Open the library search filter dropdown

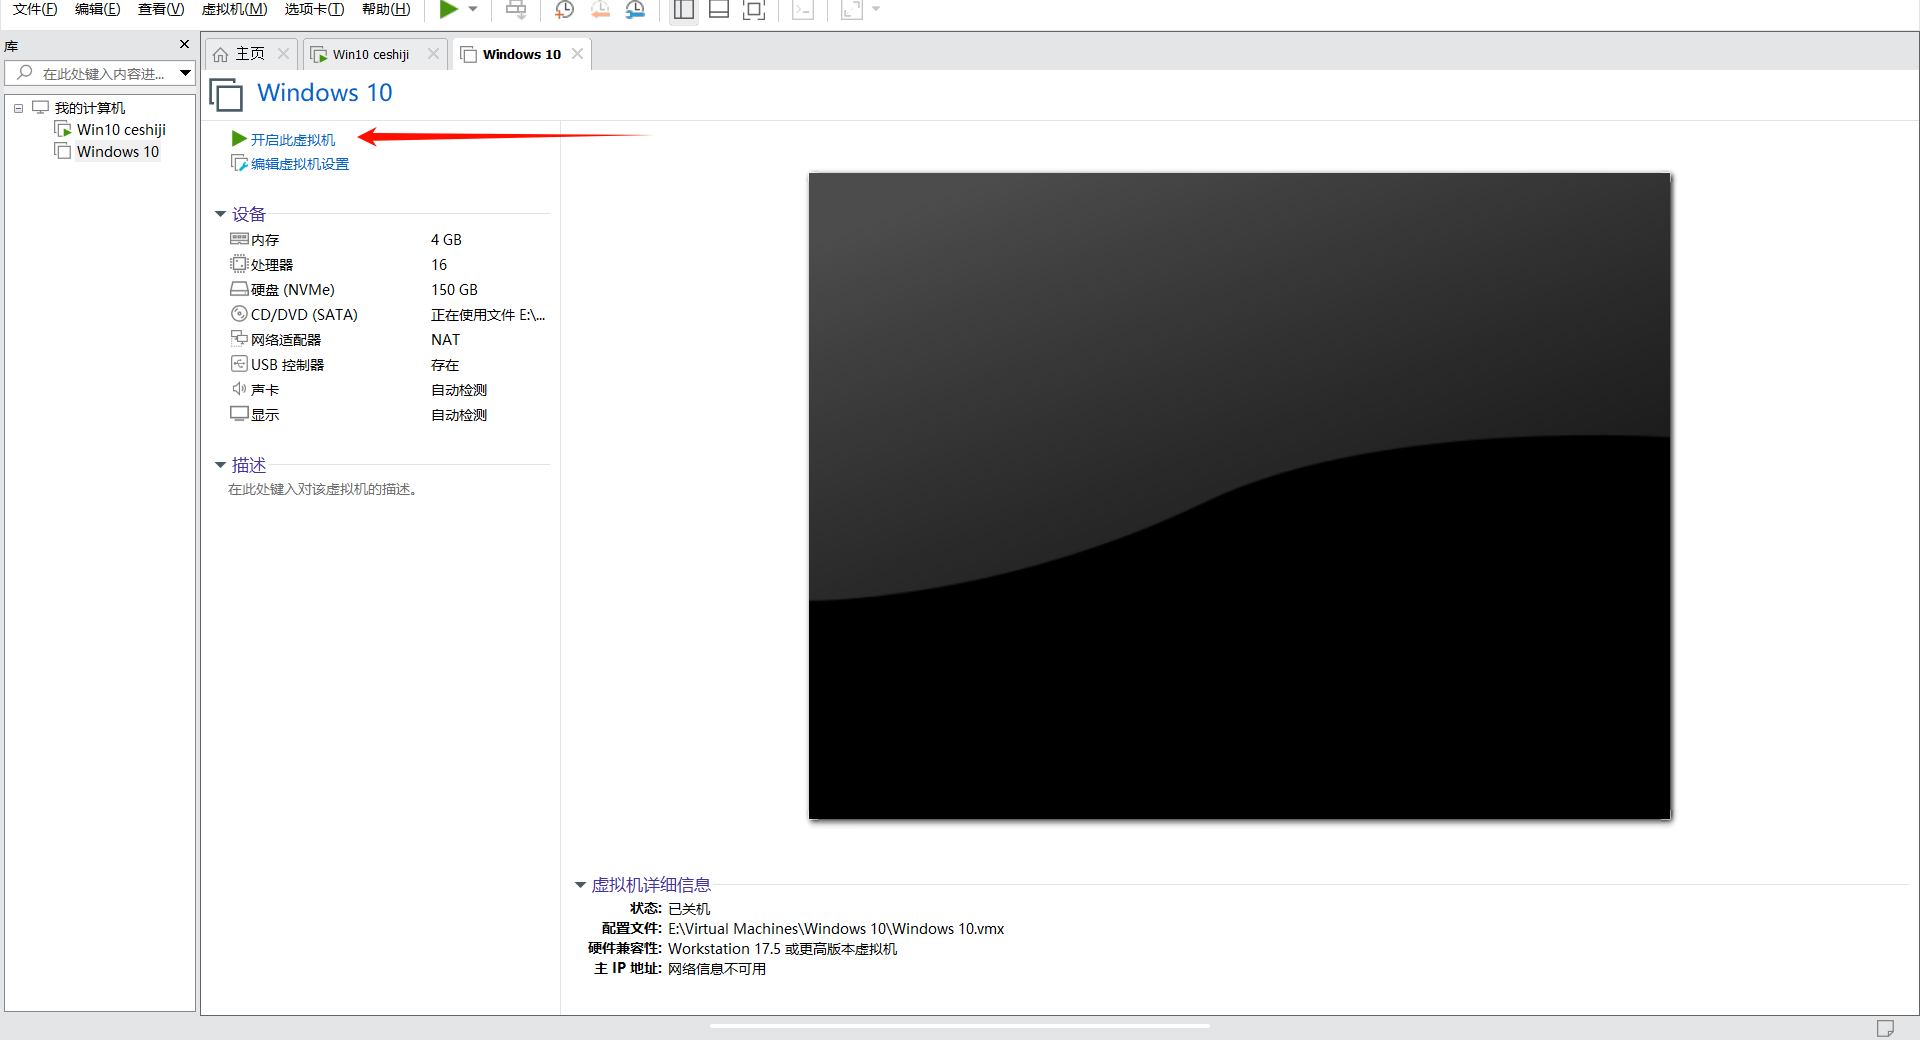click(x=185, y=73)
